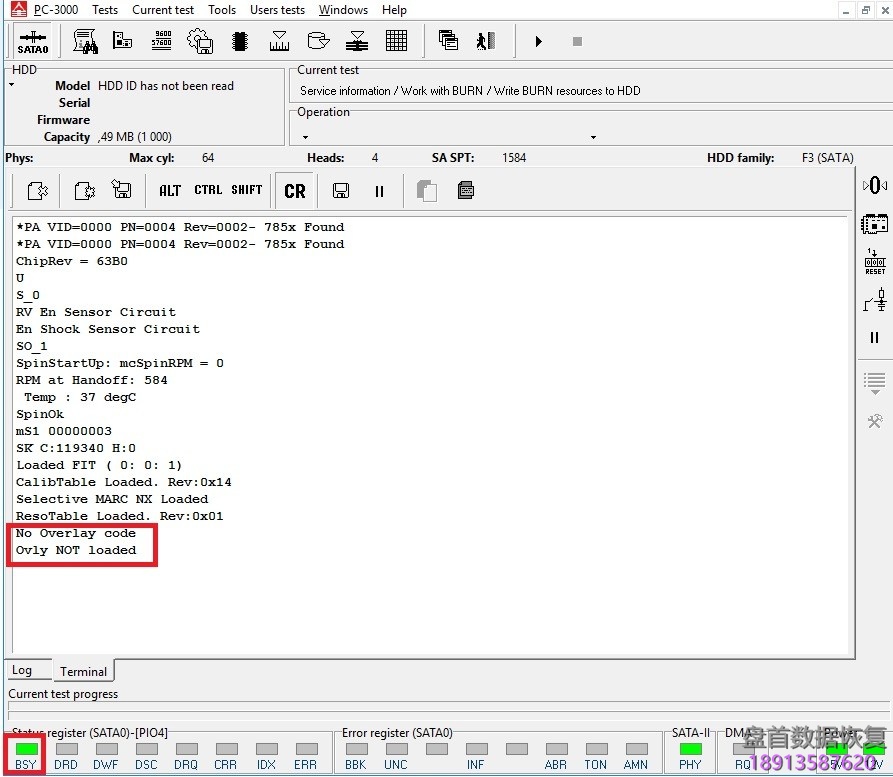893x777 pixels.
Task: Open the sector grid view icon
Action: click(396, 41)
